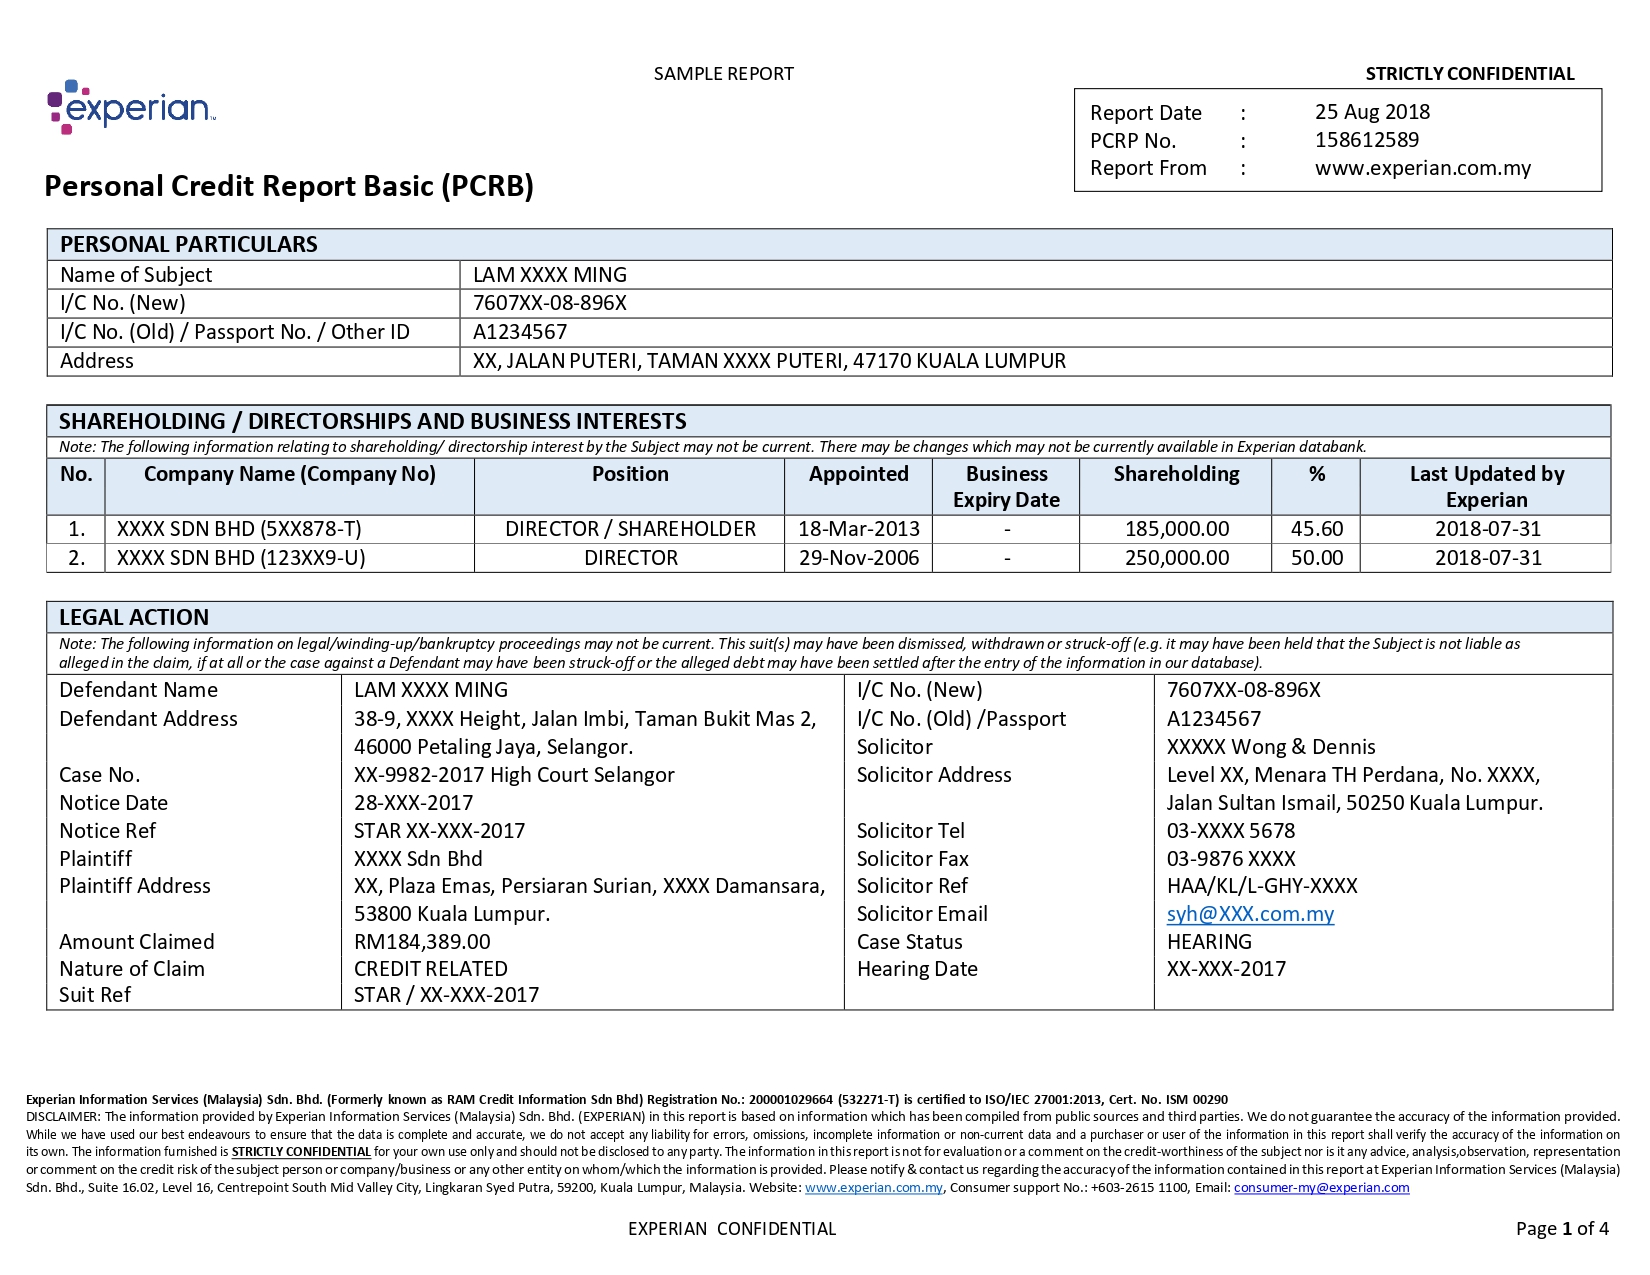Viewport: 1650px width, 1275px height.
Task: Select PCRP No. value 158612589
Action: pyautogui.click(x=1367, y=140)
